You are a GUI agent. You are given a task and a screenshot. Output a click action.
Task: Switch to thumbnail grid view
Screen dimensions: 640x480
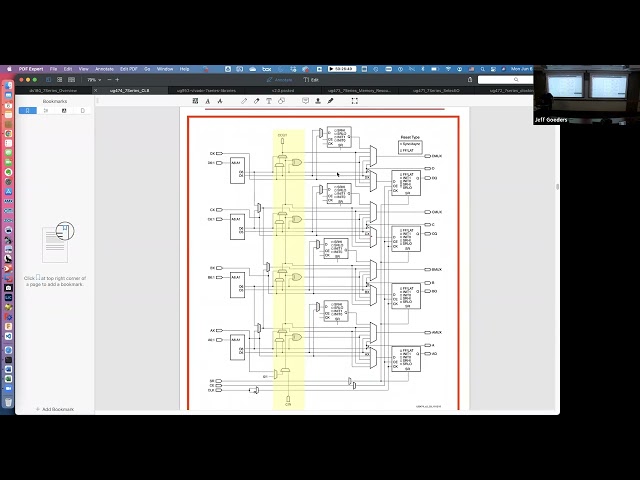coord(60,80)
